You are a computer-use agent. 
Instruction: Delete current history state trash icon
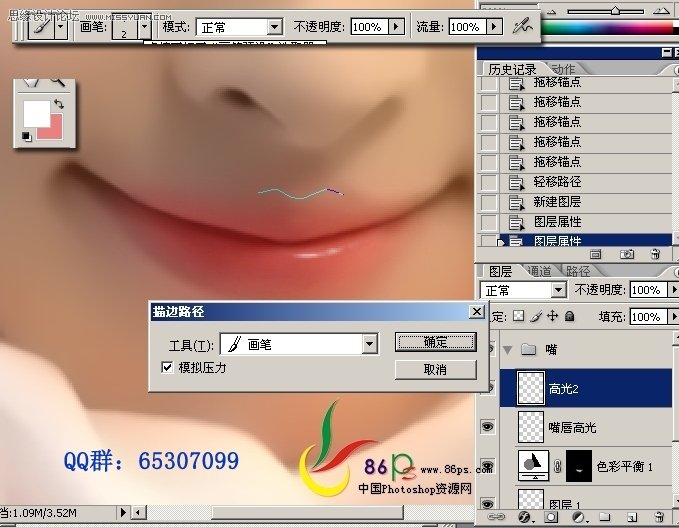[656, 254]
